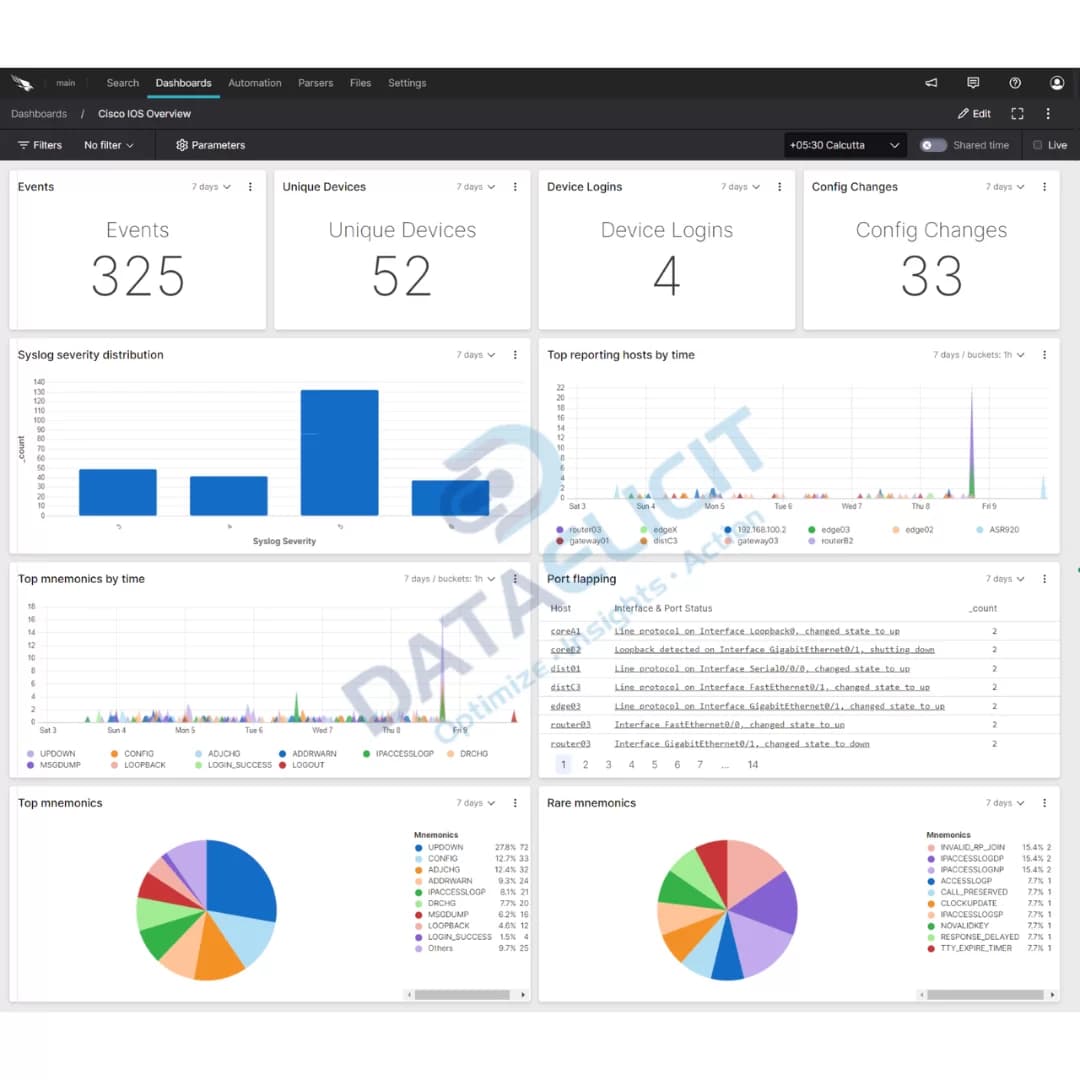The width and height of the screenshot is (1080, 1080).
Task: Enter fullscreen mode for the dashboard
Action: (x=1017, y=114)
